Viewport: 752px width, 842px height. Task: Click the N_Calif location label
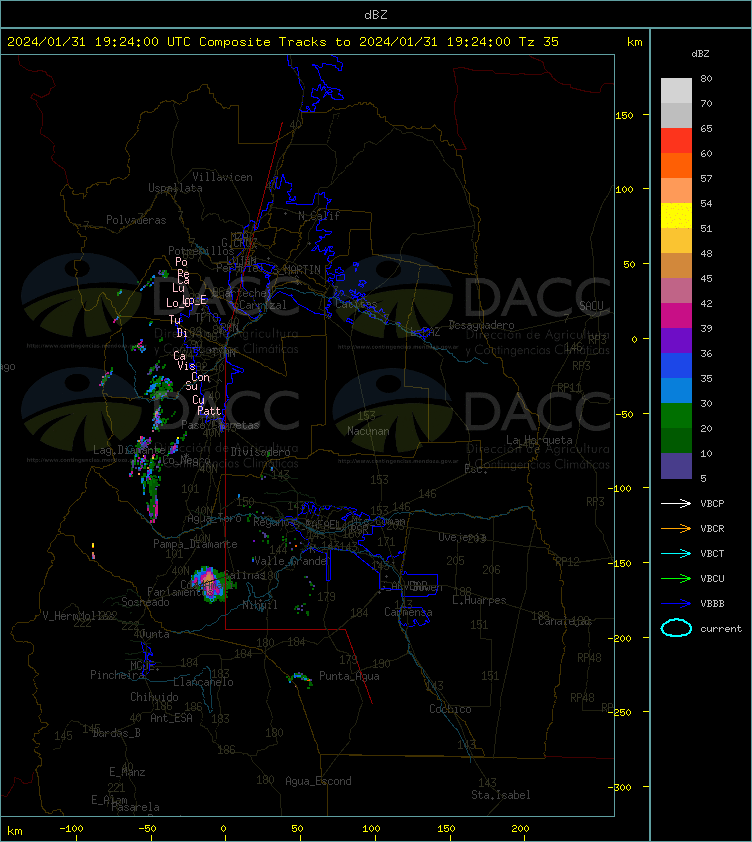(319, 216)
